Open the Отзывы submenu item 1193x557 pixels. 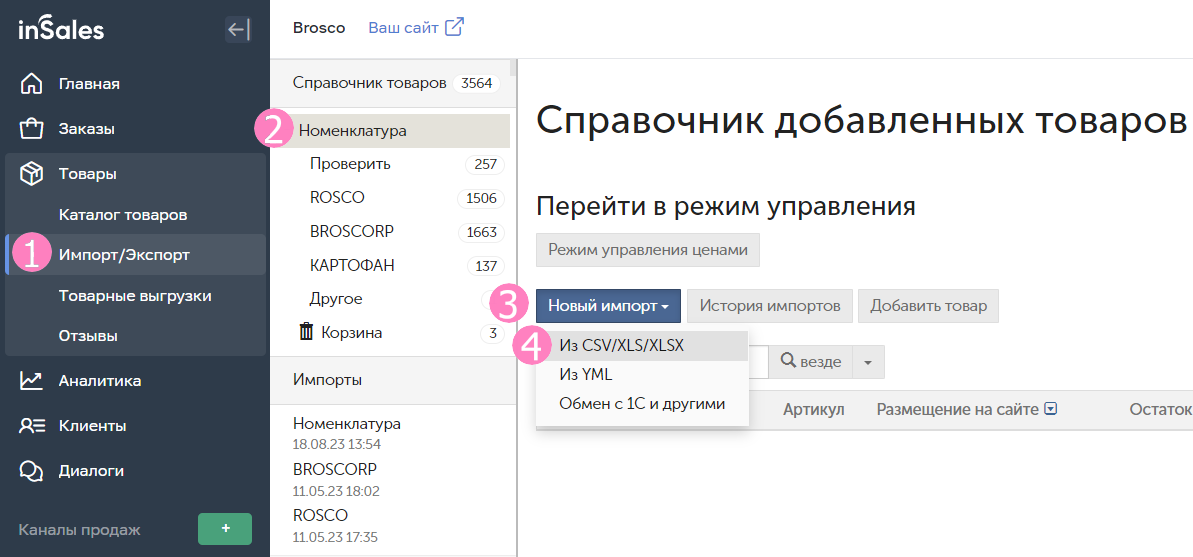pyautogui.click(x=88, y=335)
